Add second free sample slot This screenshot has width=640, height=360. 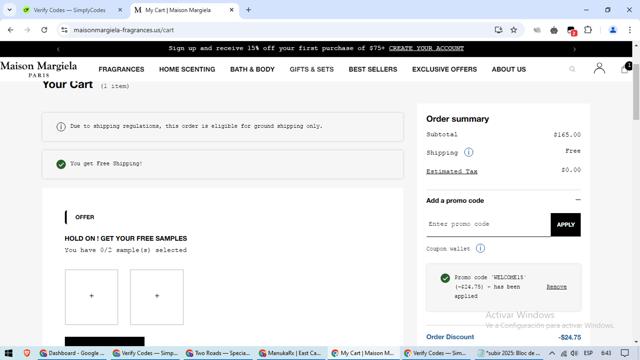[x=157, y=297]
